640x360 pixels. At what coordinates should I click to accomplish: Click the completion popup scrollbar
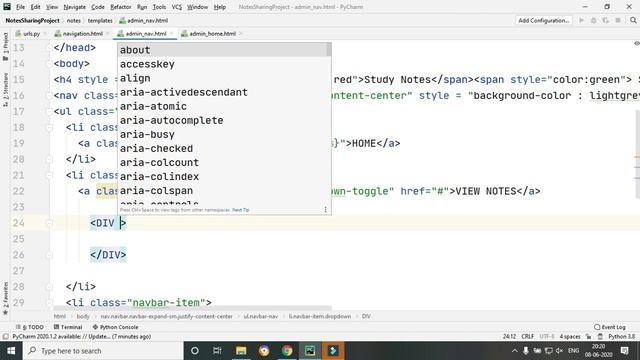point(329,50)
